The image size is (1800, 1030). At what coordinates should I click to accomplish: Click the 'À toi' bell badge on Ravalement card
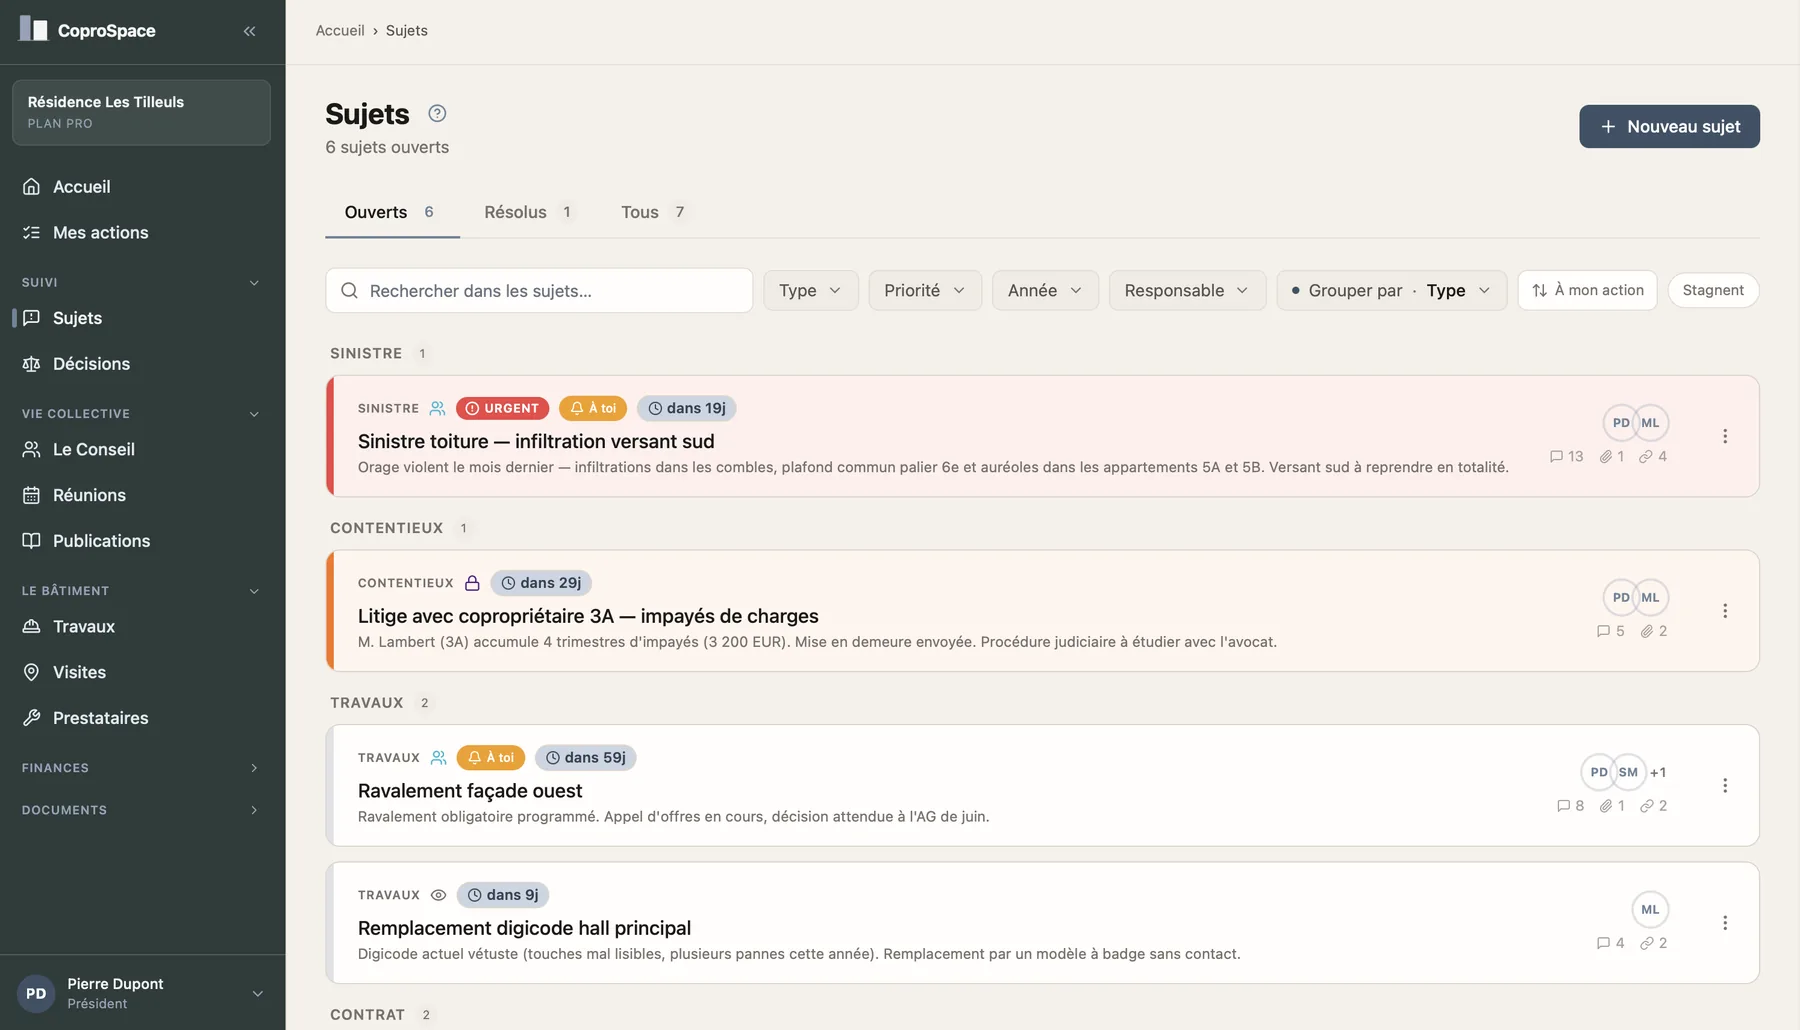(x=491, y=757)
